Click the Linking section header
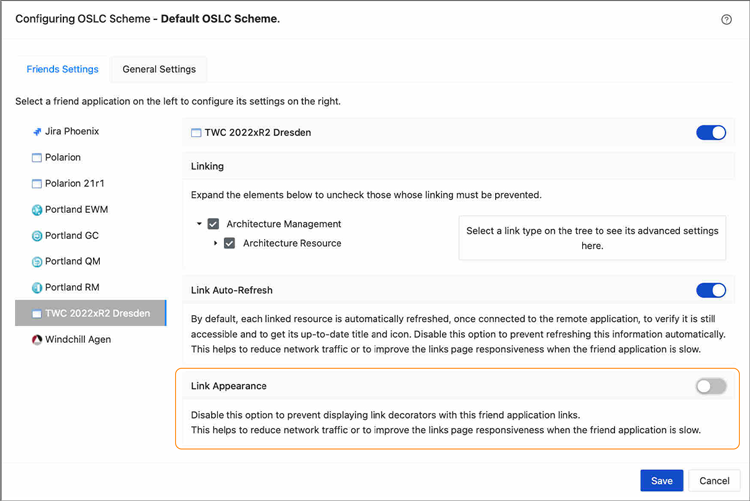 459,166
